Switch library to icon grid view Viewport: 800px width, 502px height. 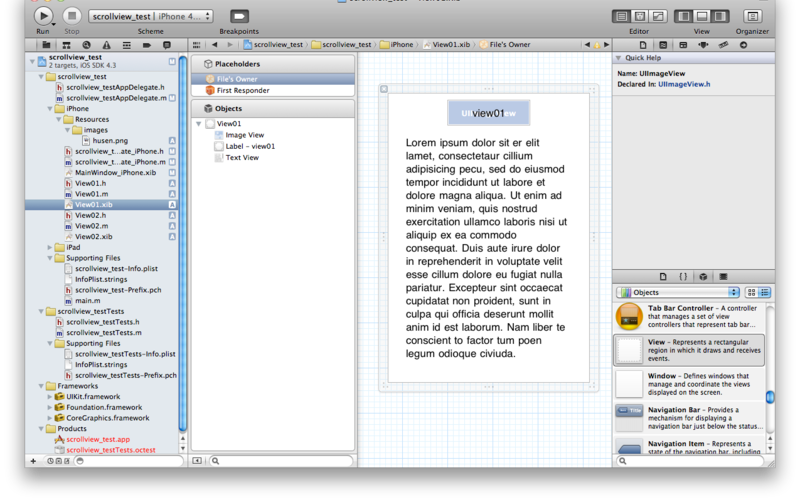tap(752, 292)
